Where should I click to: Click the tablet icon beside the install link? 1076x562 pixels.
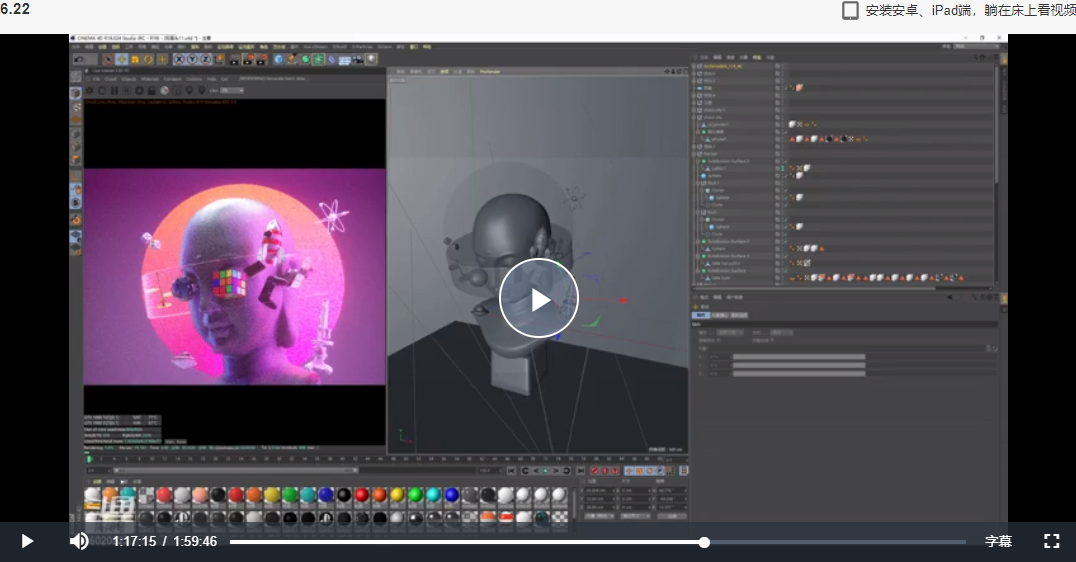coord(850,10)
